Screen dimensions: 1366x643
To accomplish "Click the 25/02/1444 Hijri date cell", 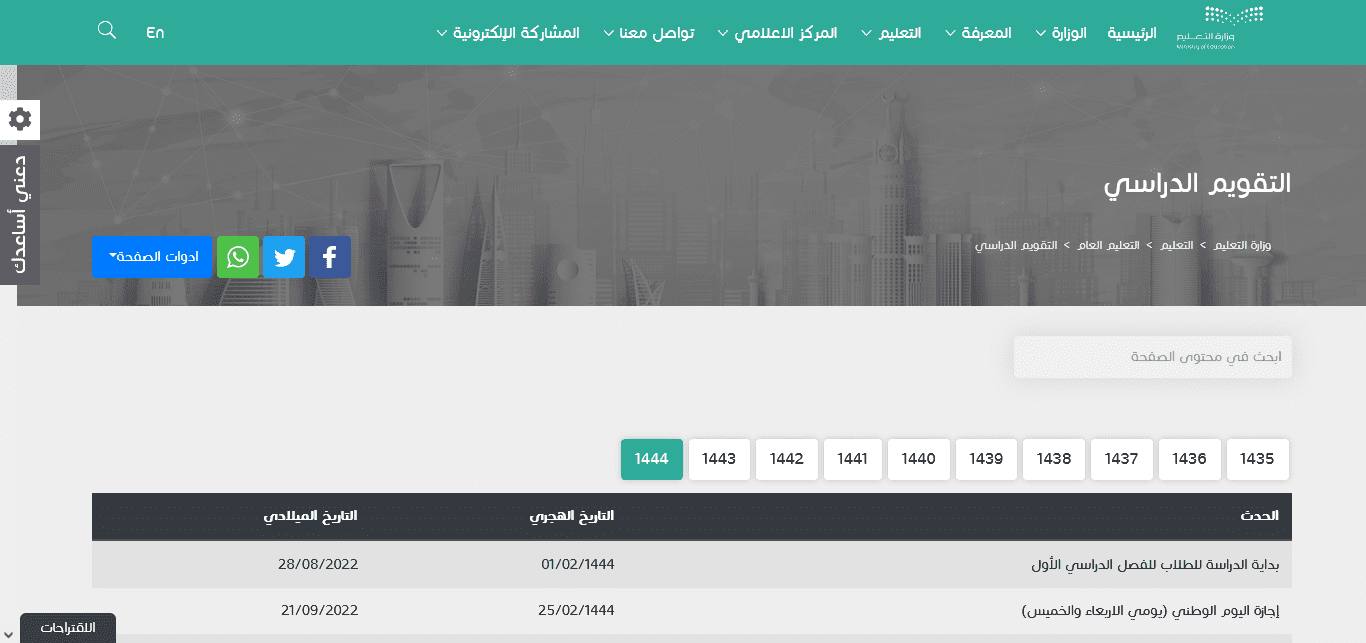I will pyautogui.click(x=578, y=610).
